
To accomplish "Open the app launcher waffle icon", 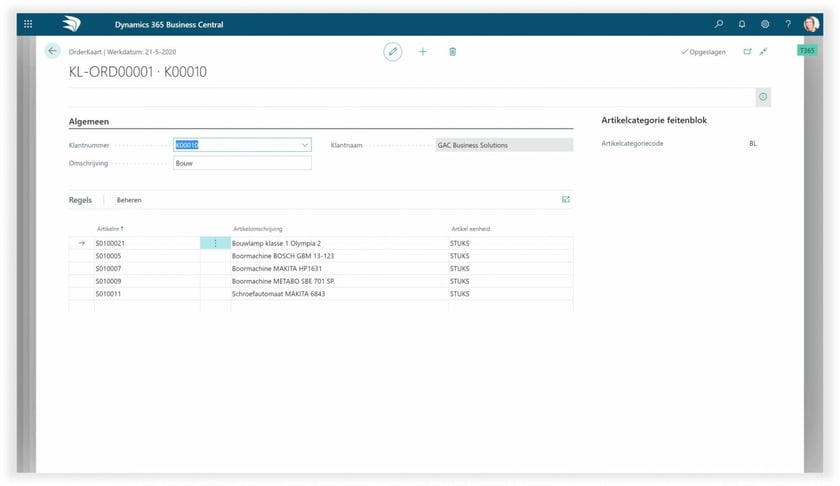I will (28, 24).
